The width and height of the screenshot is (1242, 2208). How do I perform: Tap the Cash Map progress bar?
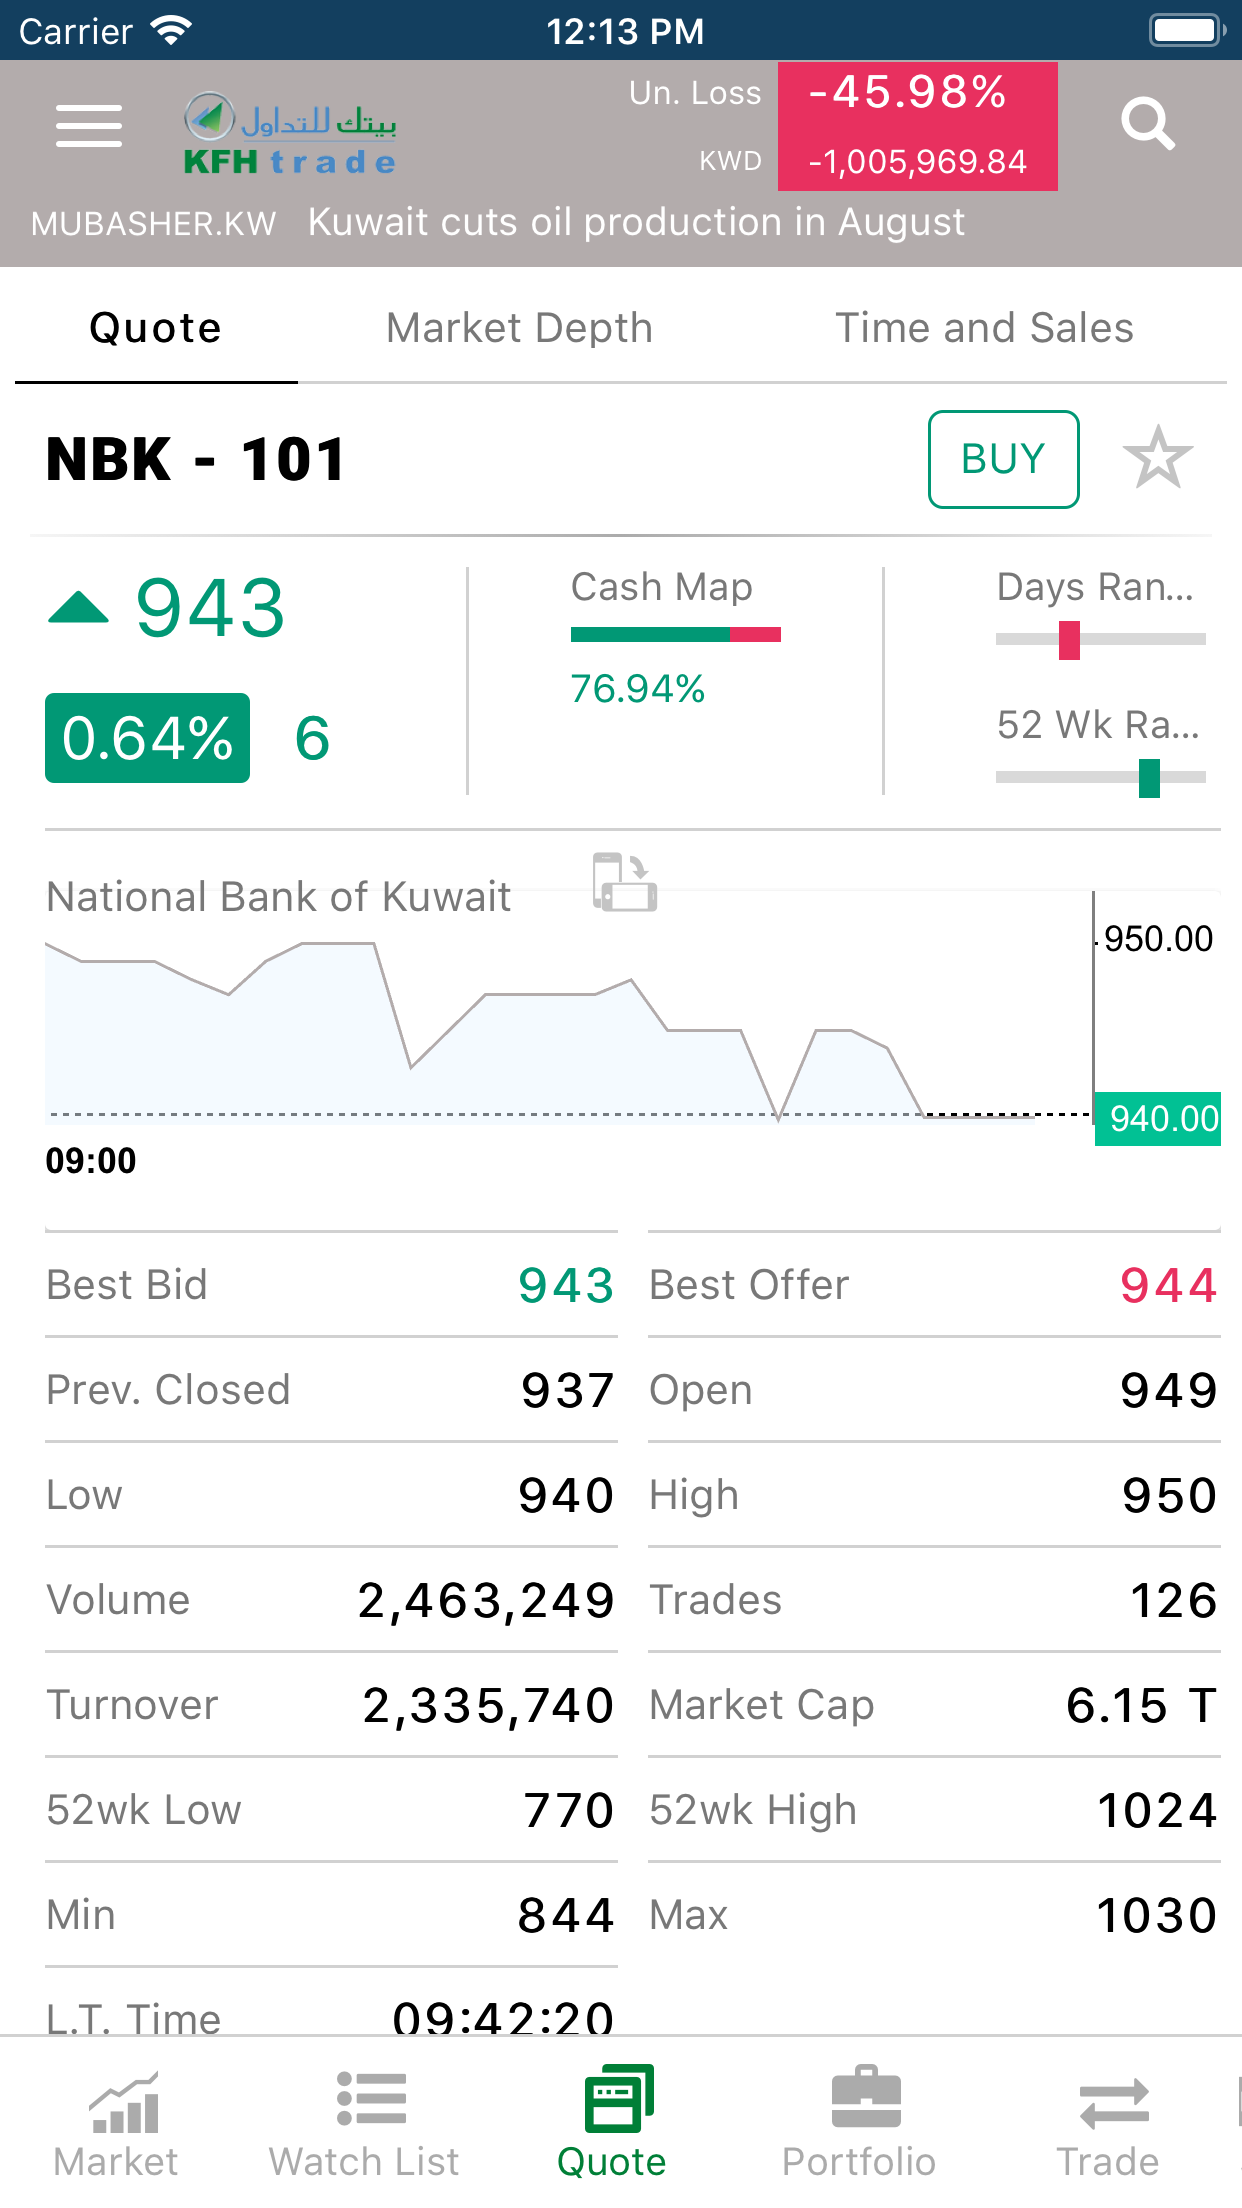tap(676, 634)
